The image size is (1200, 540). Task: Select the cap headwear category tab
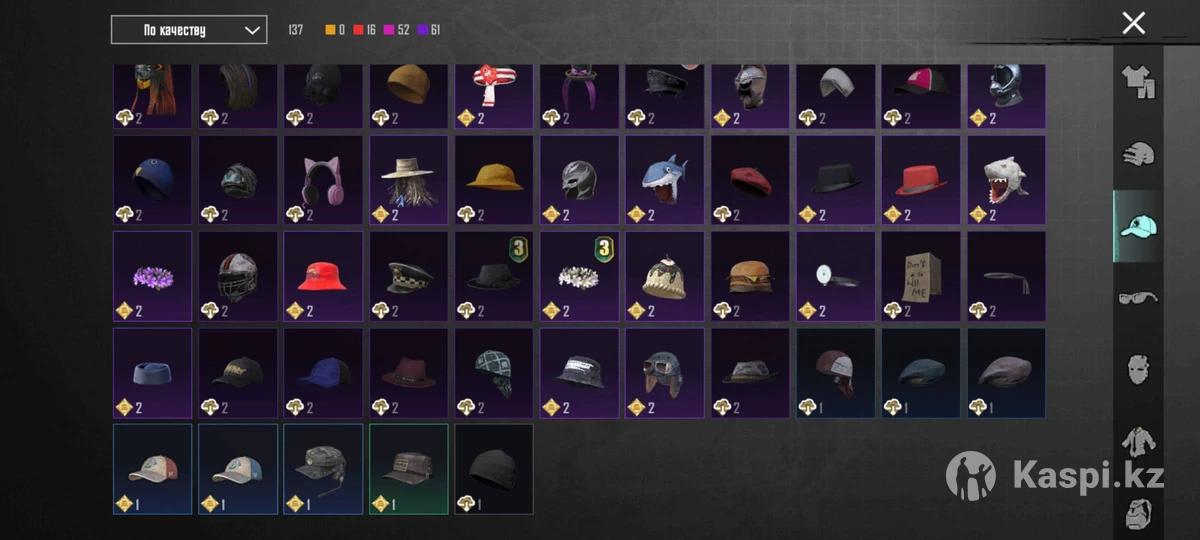click(1138, 226)
